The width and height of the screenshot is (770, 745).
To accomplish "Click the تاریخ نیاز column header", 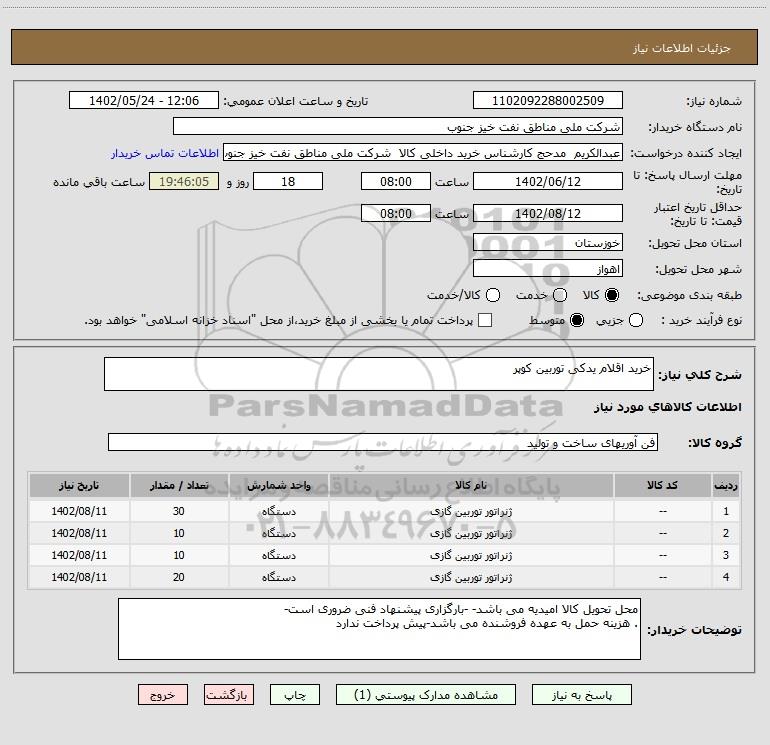I will coord(79,485).
